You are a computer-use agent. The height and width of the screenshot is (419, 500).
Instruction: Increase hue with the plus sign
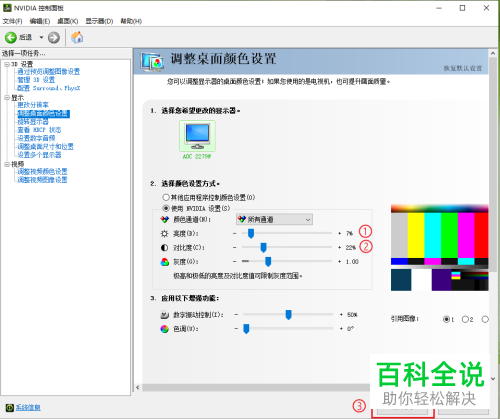[x=341, y=328]
